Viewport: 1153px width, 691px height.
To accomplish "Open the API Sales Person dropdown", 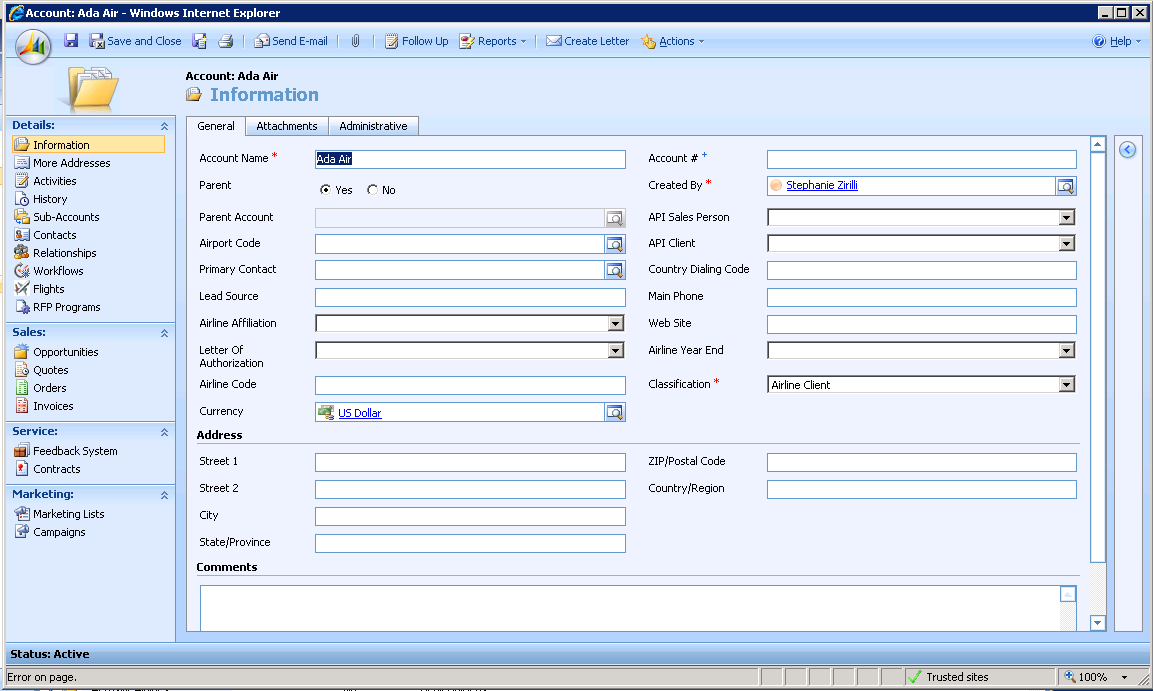I will [x=1066, y=218].
